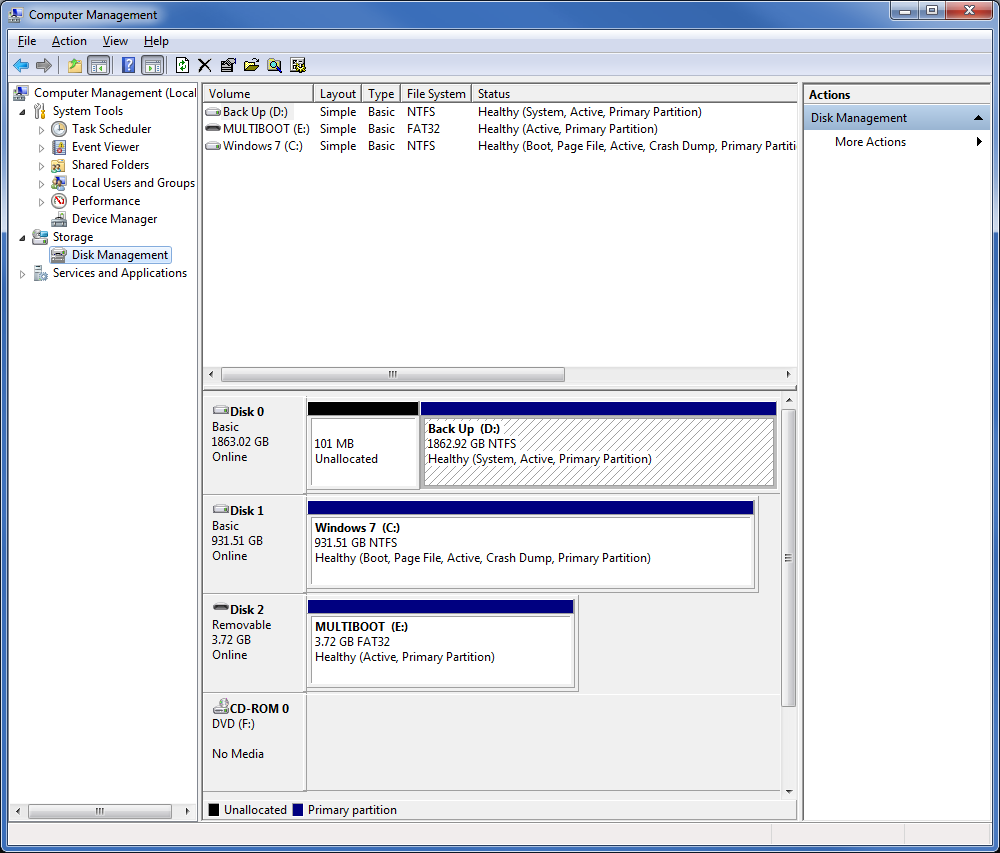This screenshot has width=1000, height=853.
Task: Expand Local Users and Groups node
Action: tap(41, 184)
